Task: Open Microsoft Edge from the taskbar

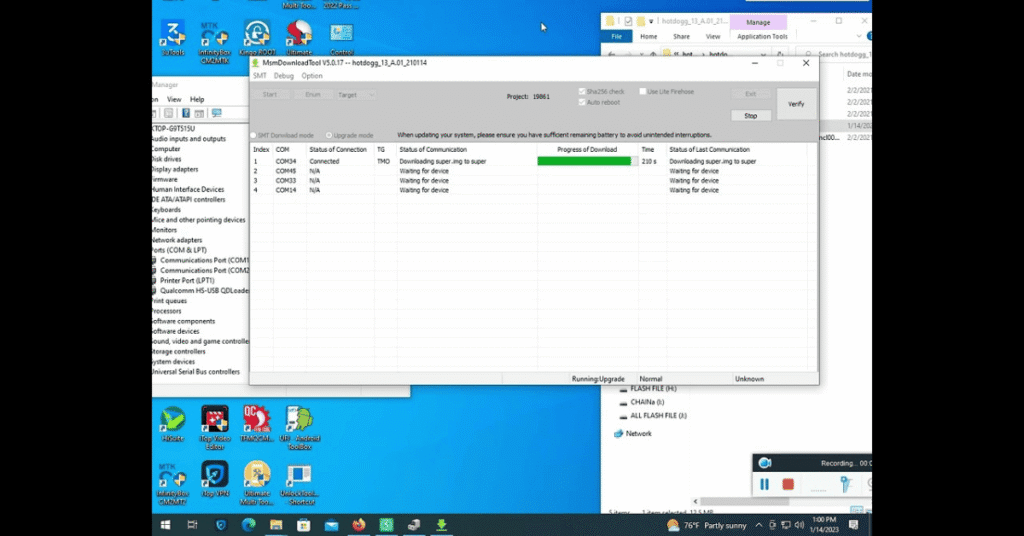Action: (248, 525)
